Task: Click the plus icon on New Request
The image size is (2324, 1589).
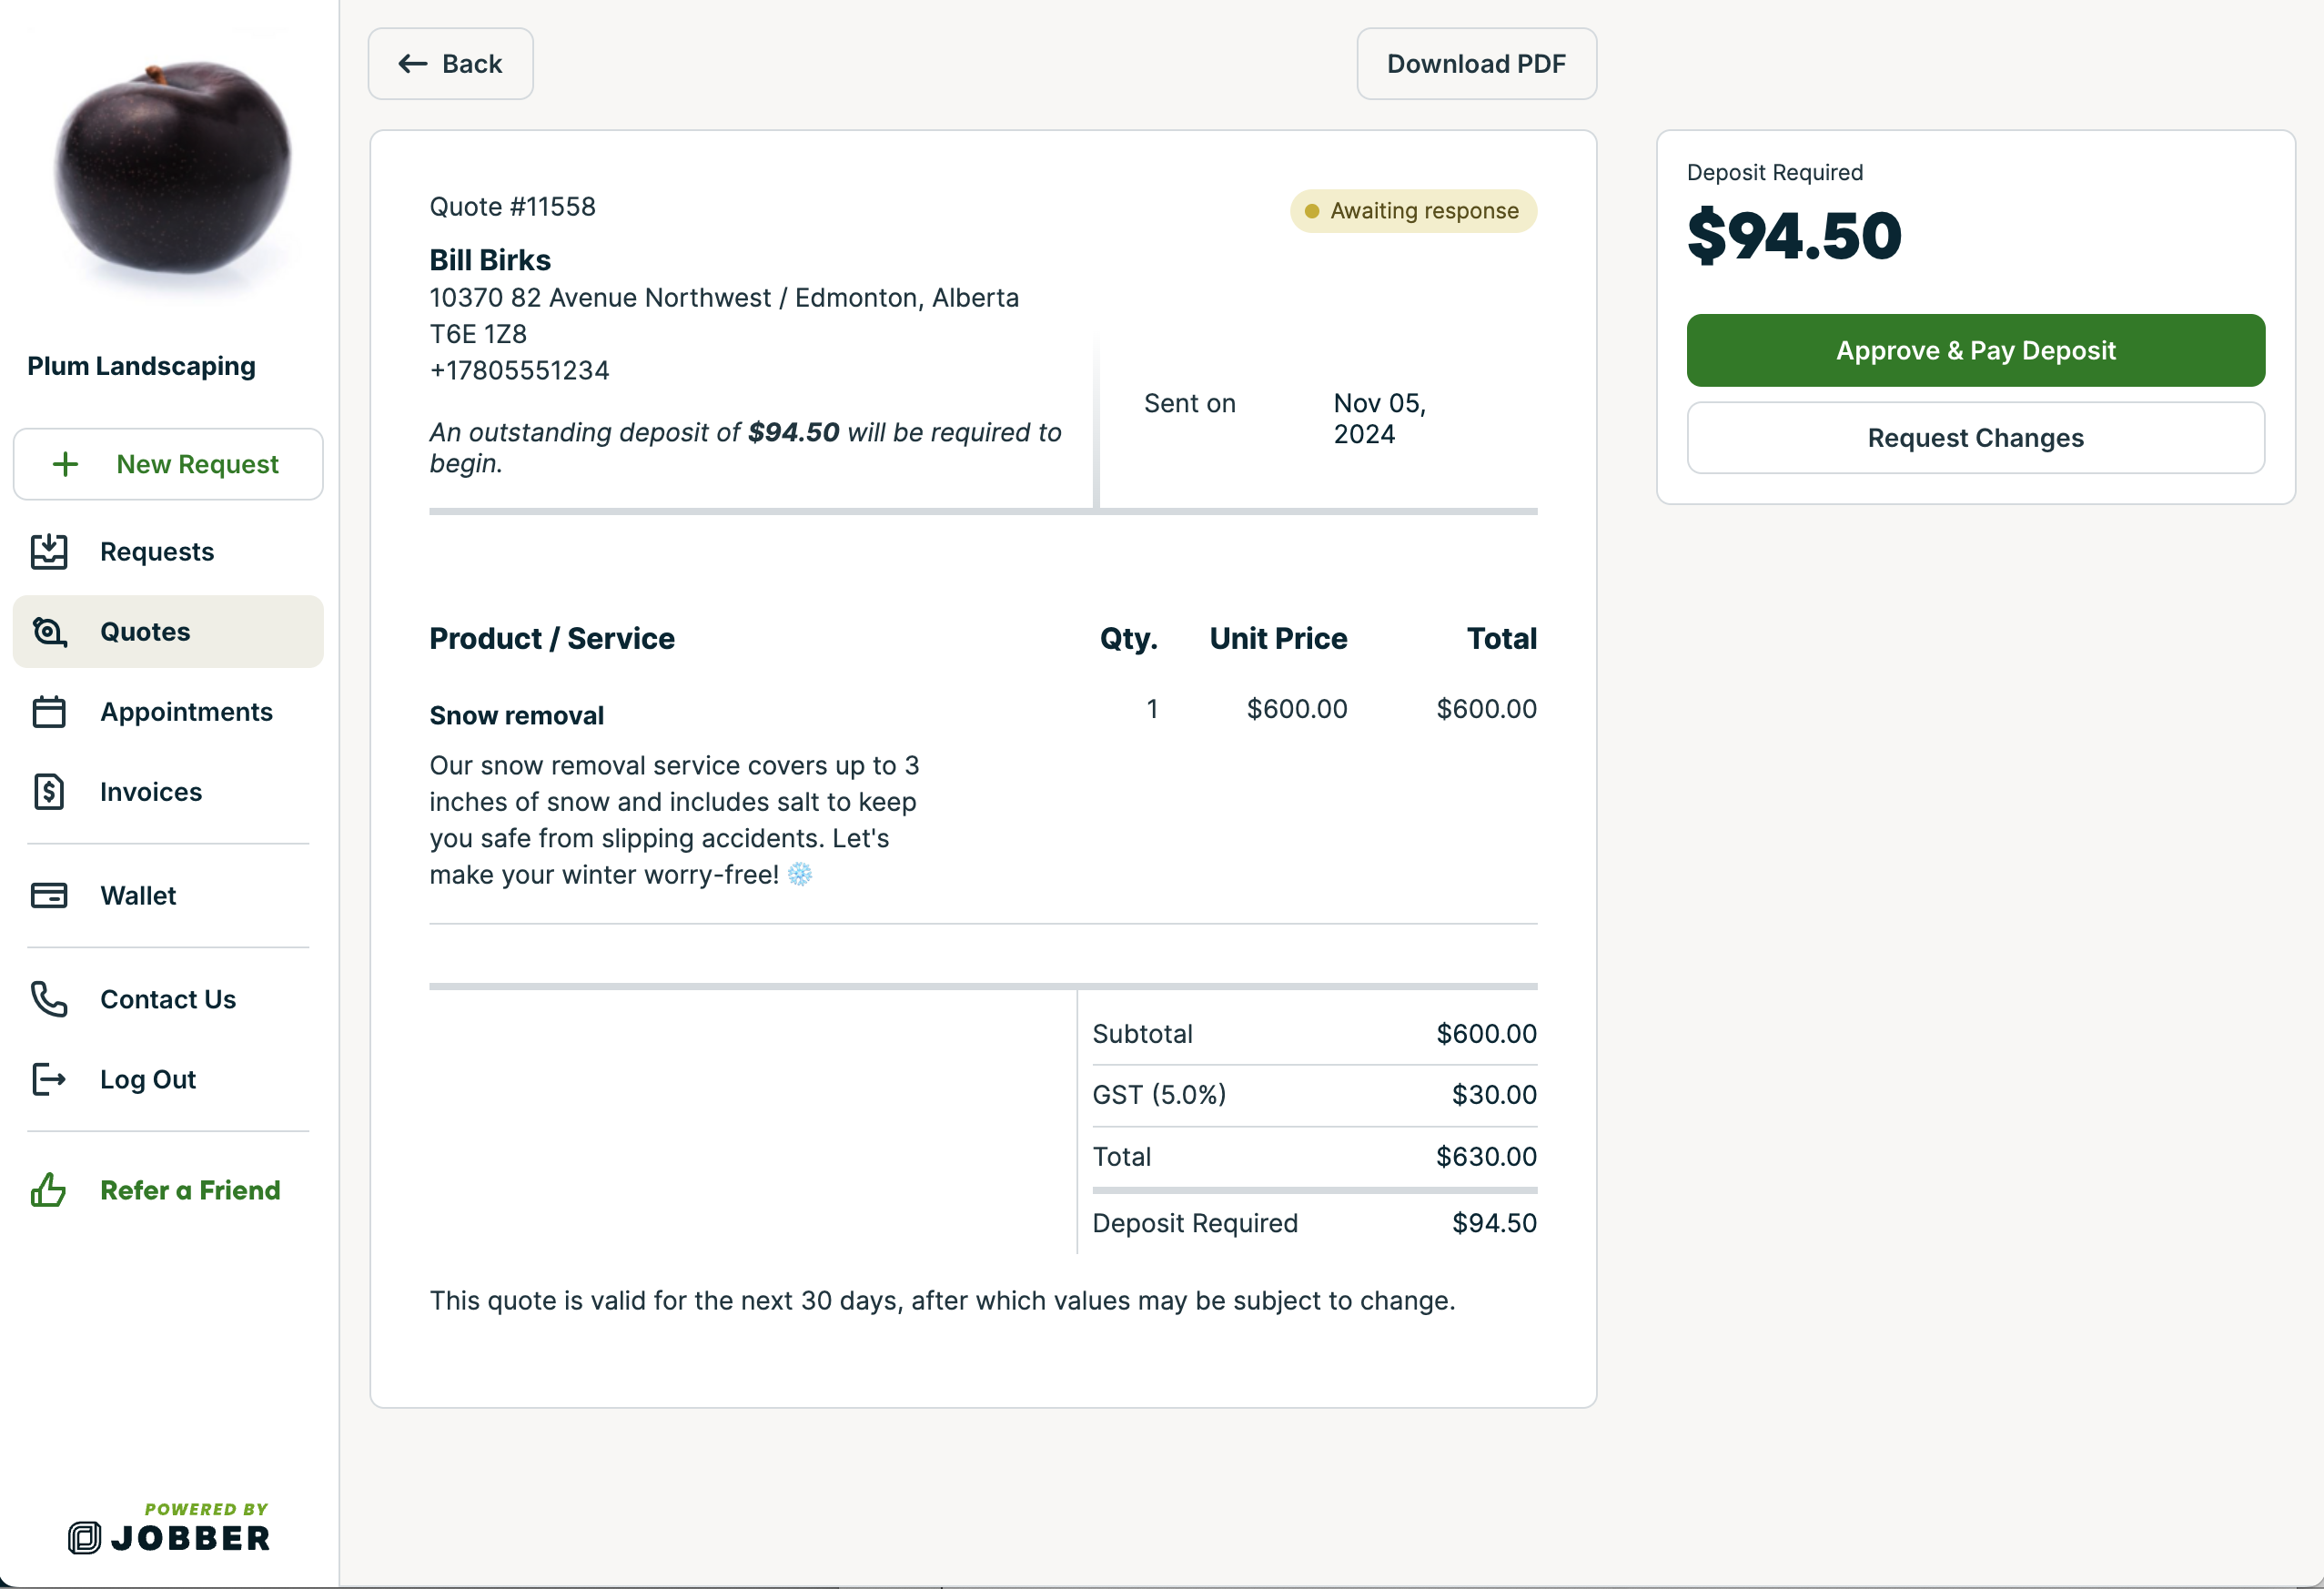Action: point(65,464)
